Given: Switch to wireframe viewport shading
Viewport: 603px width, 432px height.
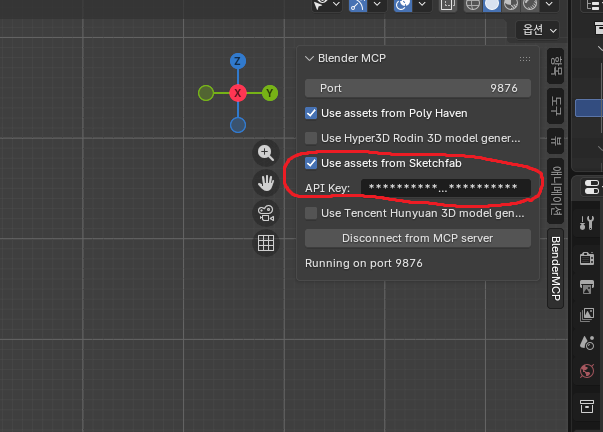Looking at the screenshot, I should [x=473, y=4].
